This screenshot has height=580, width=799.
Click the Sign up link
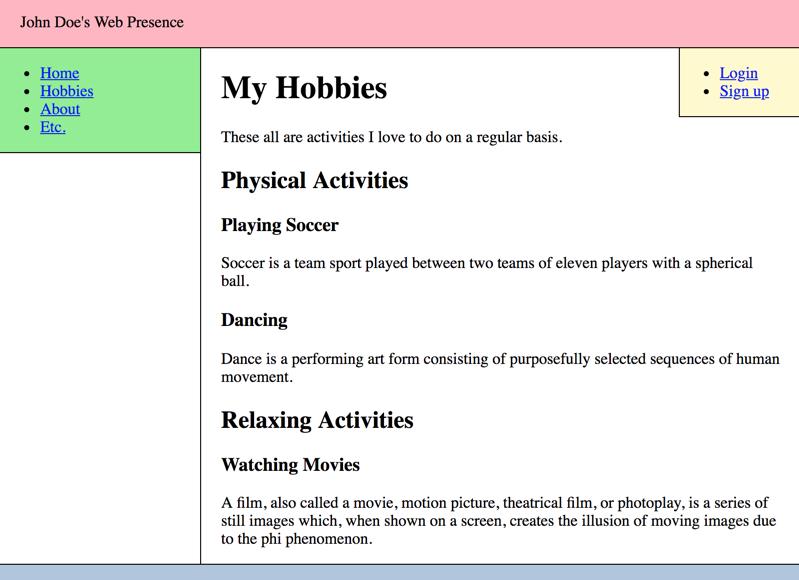point(744,91)
